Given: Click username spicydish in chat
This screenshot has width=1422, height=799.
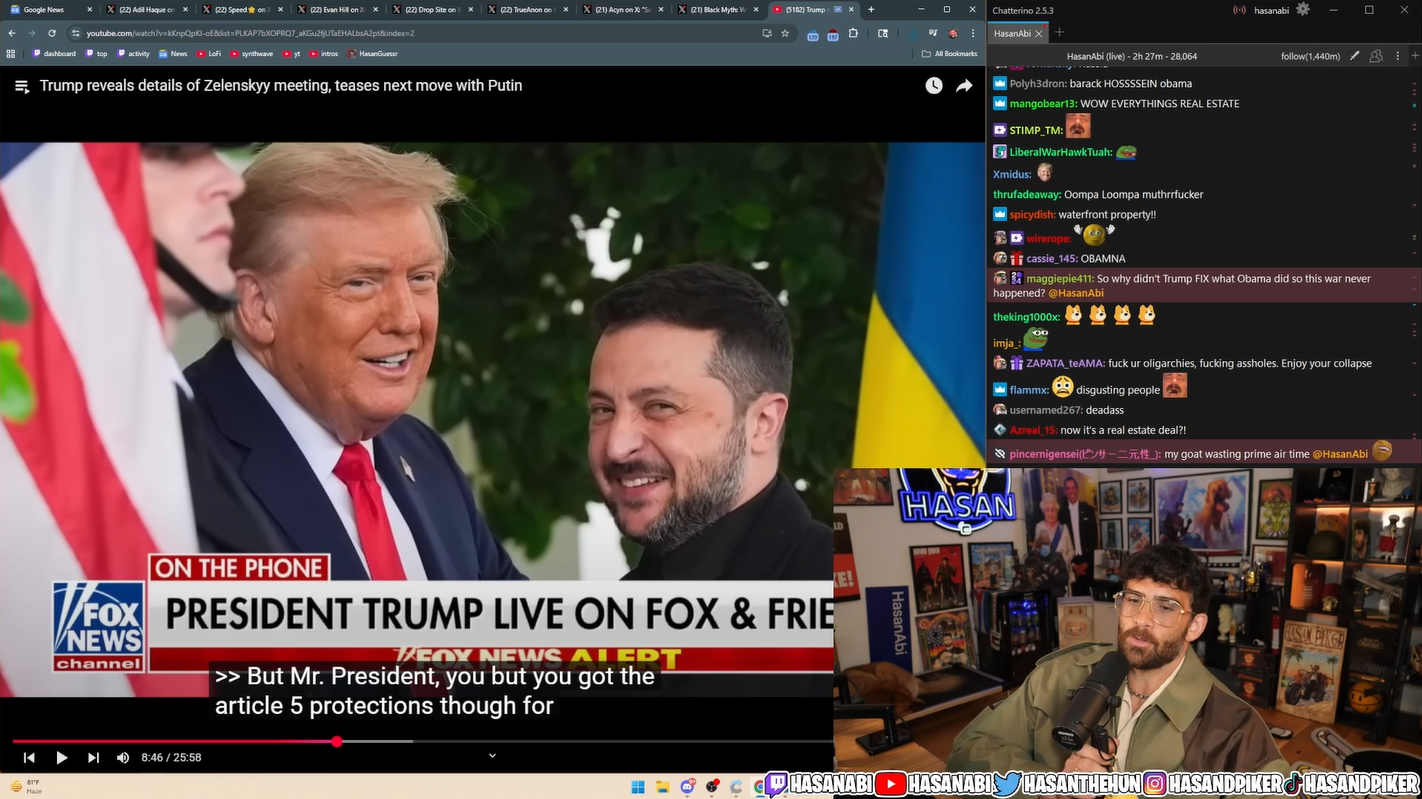Looking at the screenshot, I should [x=1032, y=215].
